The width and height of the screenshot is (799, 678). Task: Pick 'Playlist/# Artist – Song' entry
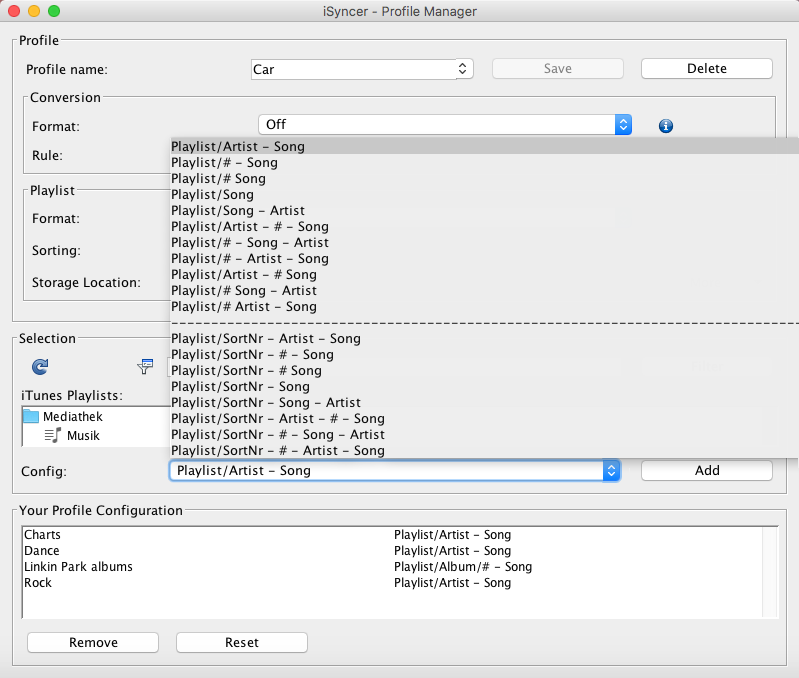tap(484, 307)
